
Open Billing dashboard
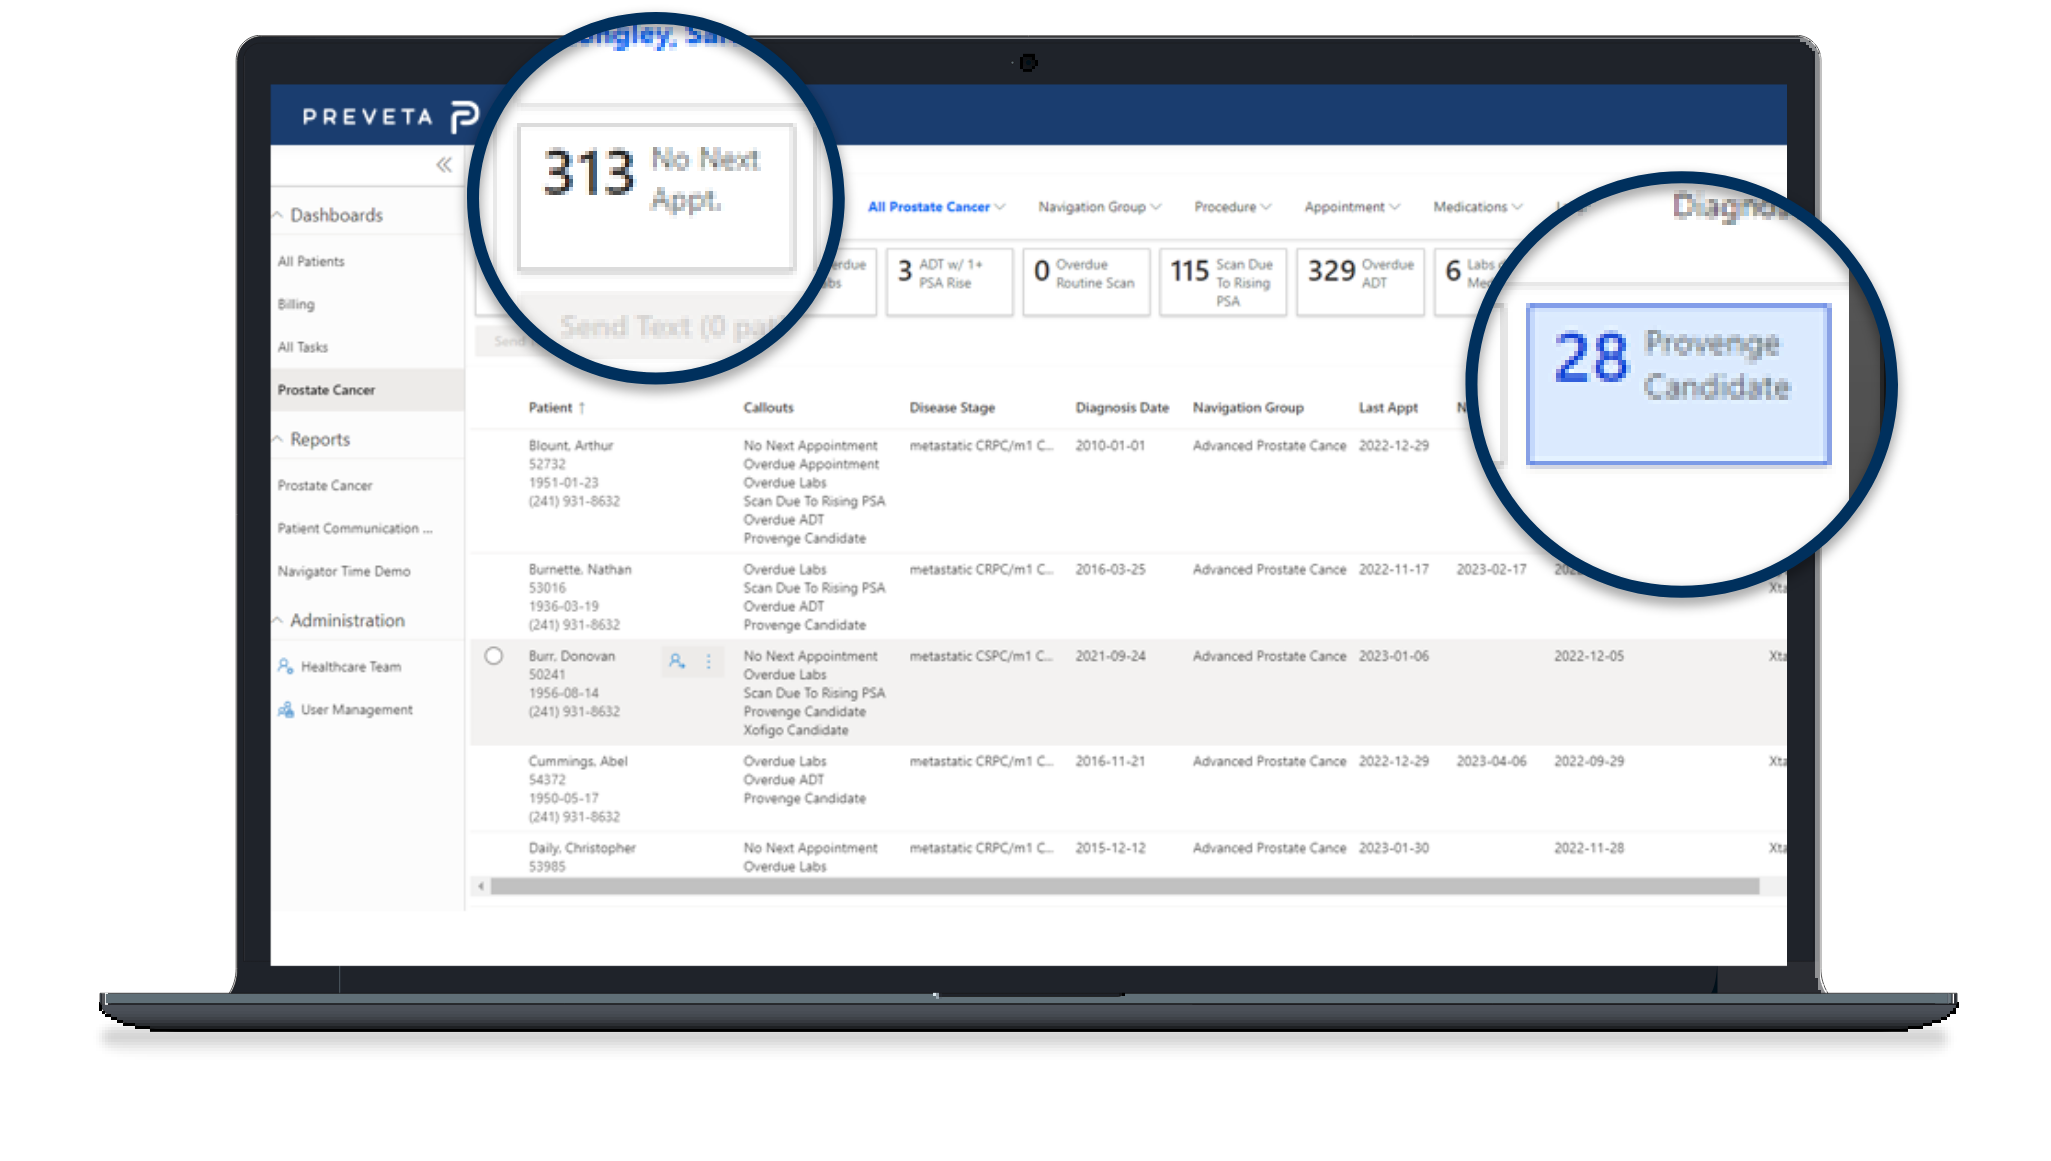coord(296,304)
